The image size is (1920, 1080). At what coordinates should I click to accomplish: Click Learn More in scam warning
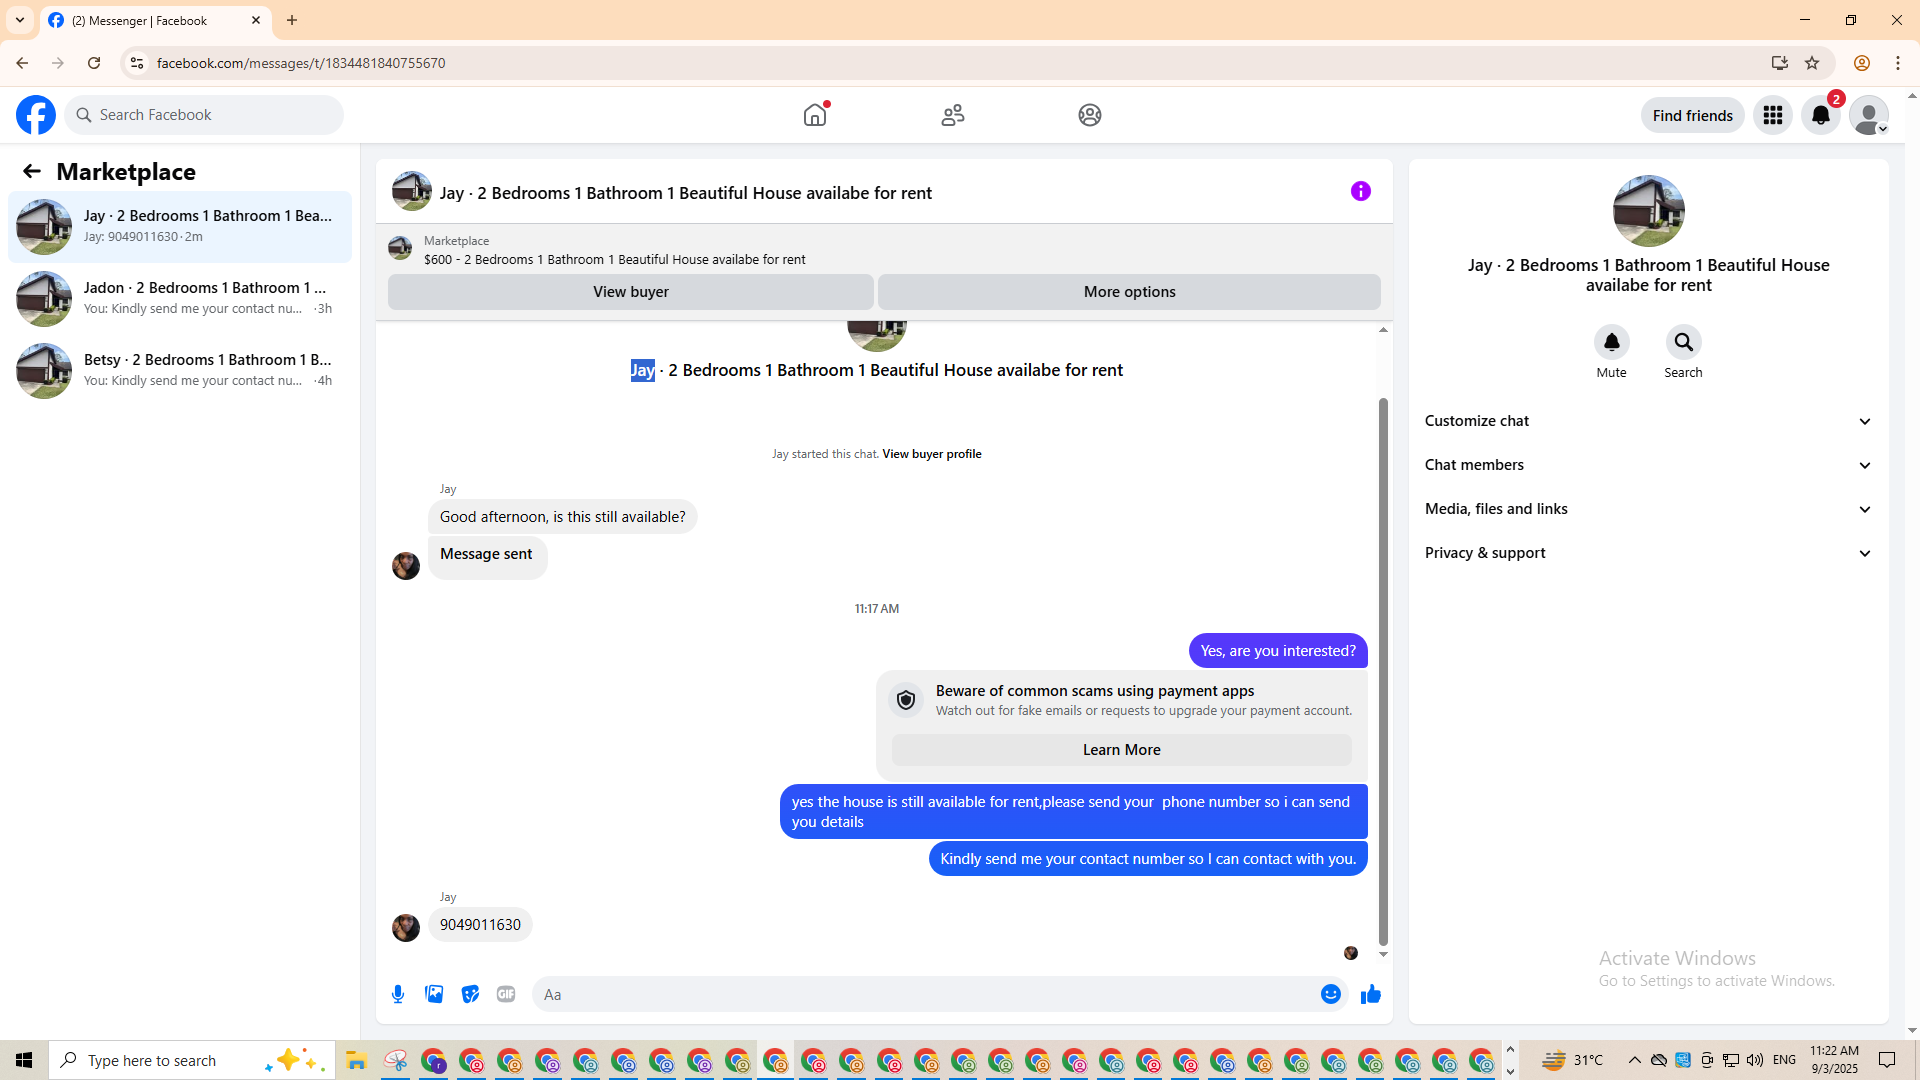tap(1121, 750)
